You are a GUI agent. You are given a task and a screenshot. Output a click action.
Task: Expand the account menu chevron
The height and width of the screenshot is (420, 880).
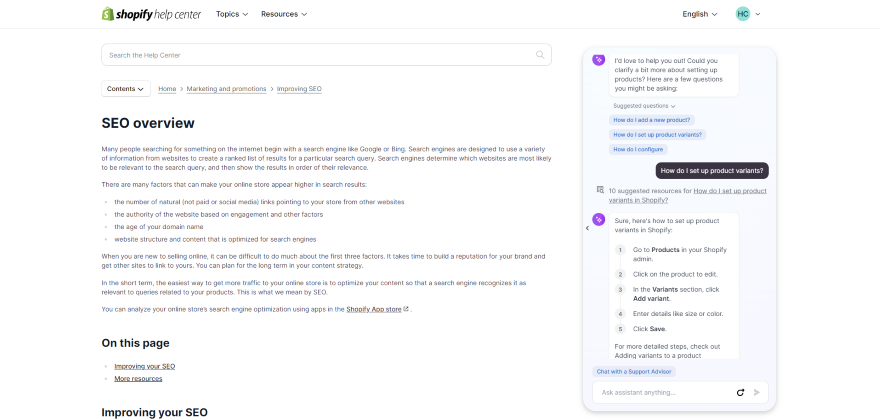pyautogui.click(x=758, y=14)
